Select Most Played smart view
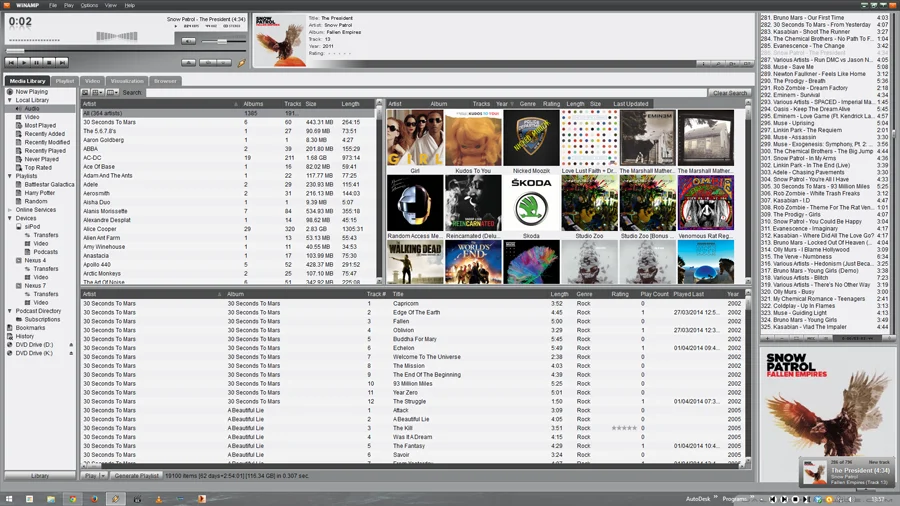The image size is (900, 506). 40,125
